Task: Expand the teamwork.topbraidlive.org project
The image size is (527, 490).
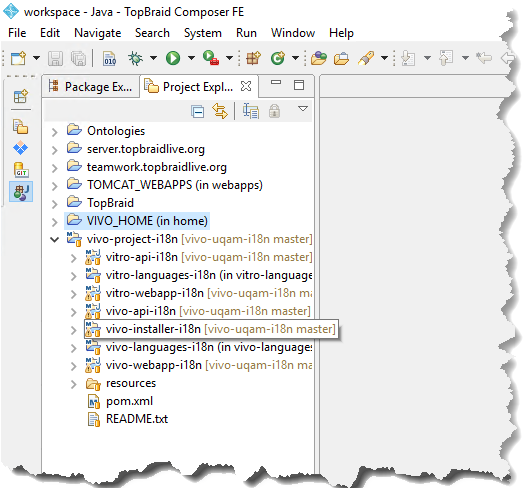Action: (x=54, y=168)
